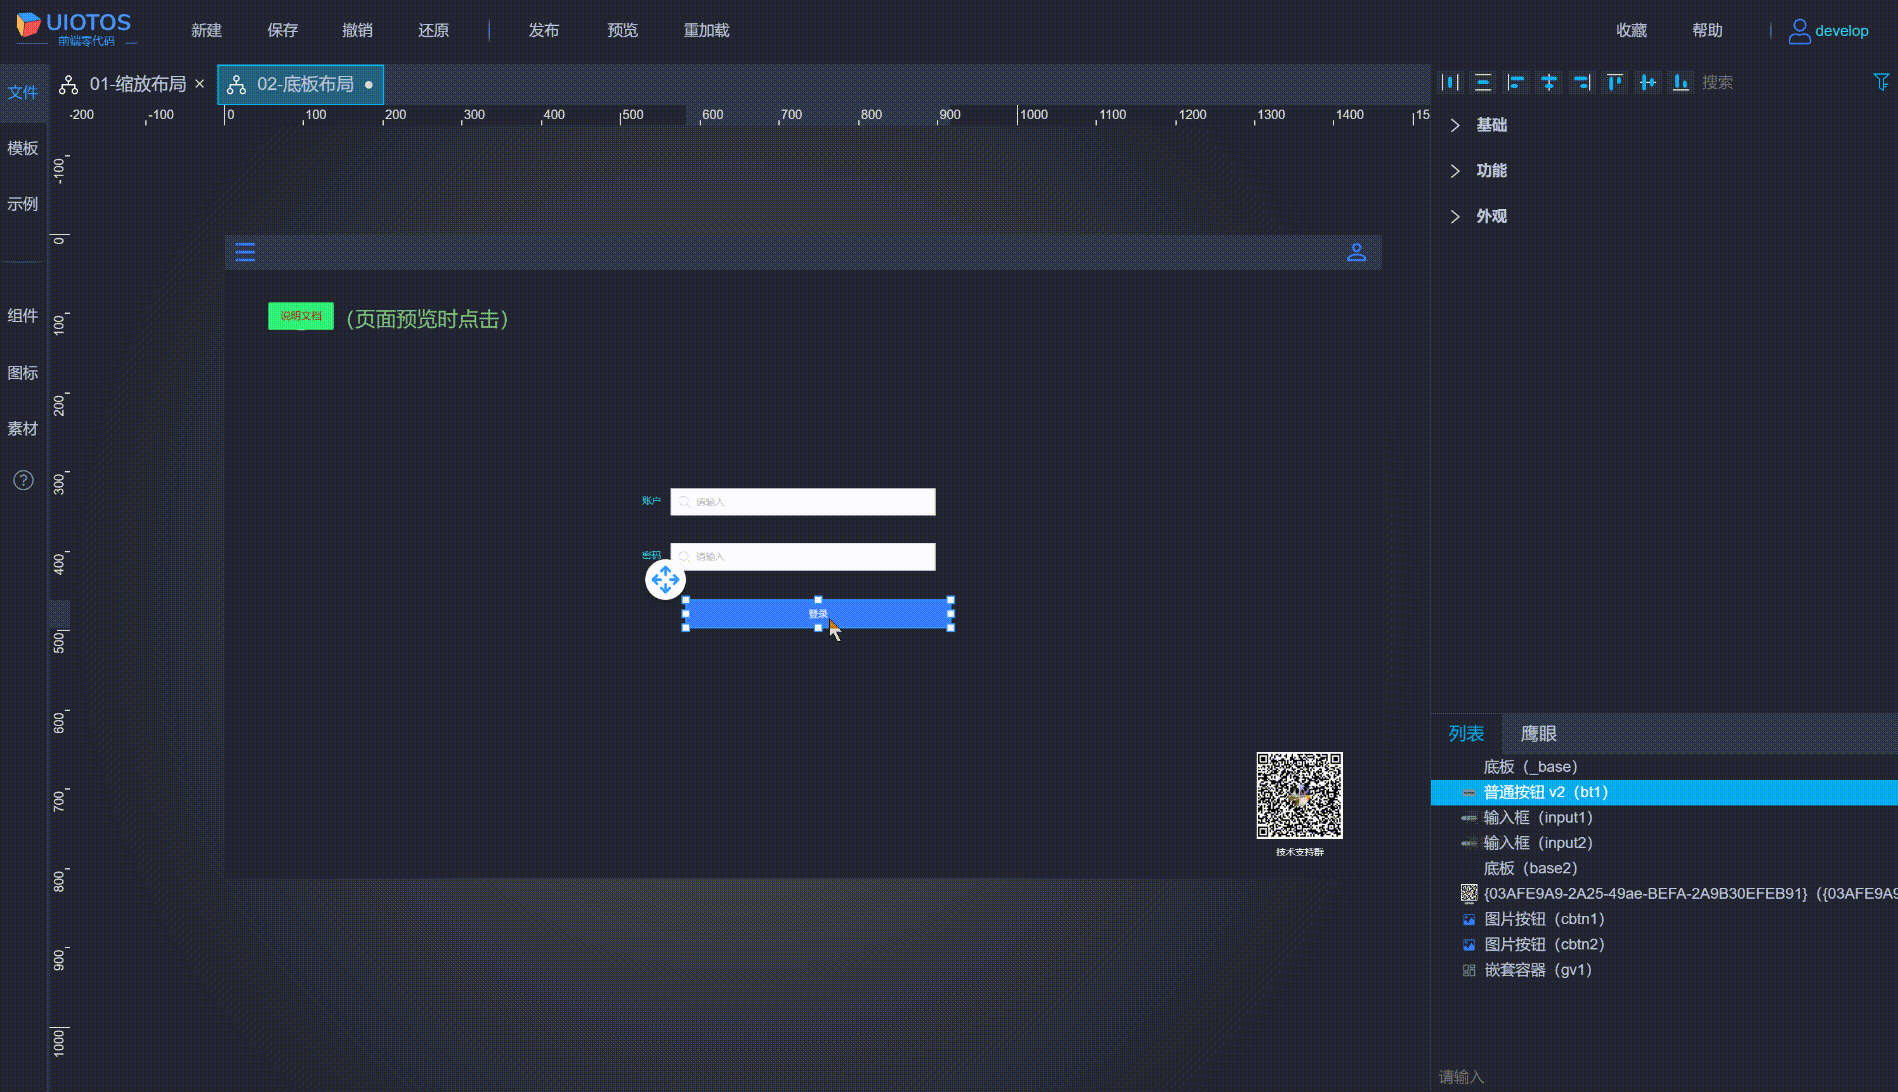Click the UIOTOS logo
1898x1092 pixels.
[74, 28]
